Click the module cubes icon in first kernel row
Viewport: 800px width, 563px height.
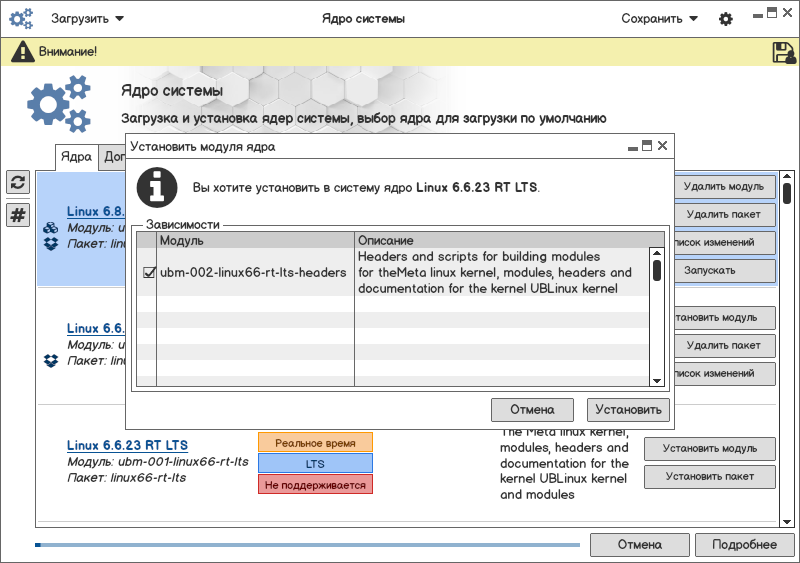point(51,228)
